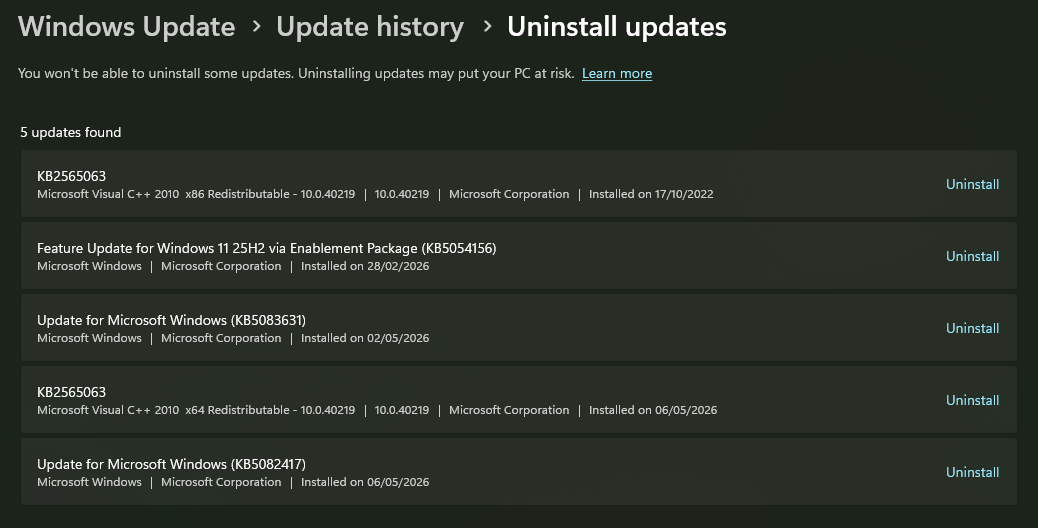Screen dimensions: 1038x528
Task: Open the Update history breadcrumb
Action: (x=370, y=27)
